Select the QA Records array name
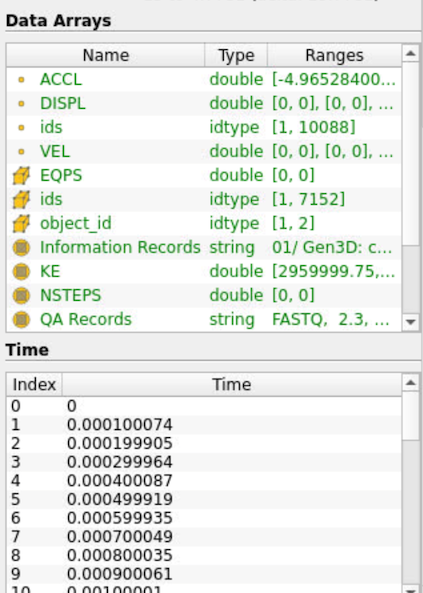Screen dimensions: 423x593 point(86,320)
